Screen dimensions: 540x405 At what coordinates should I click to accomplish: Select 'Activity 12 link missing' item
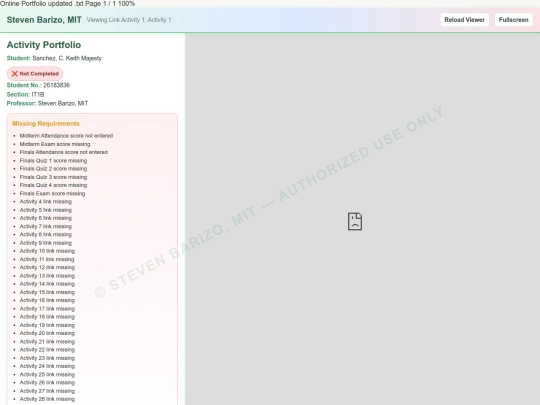pos(47,268)
